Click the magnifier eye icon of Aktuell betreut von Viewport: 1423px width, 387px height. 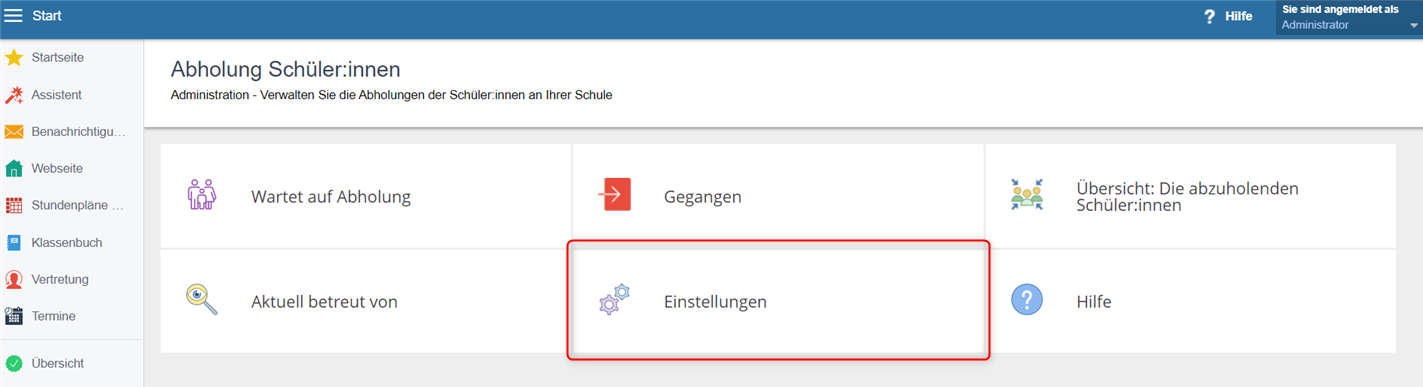202,300
